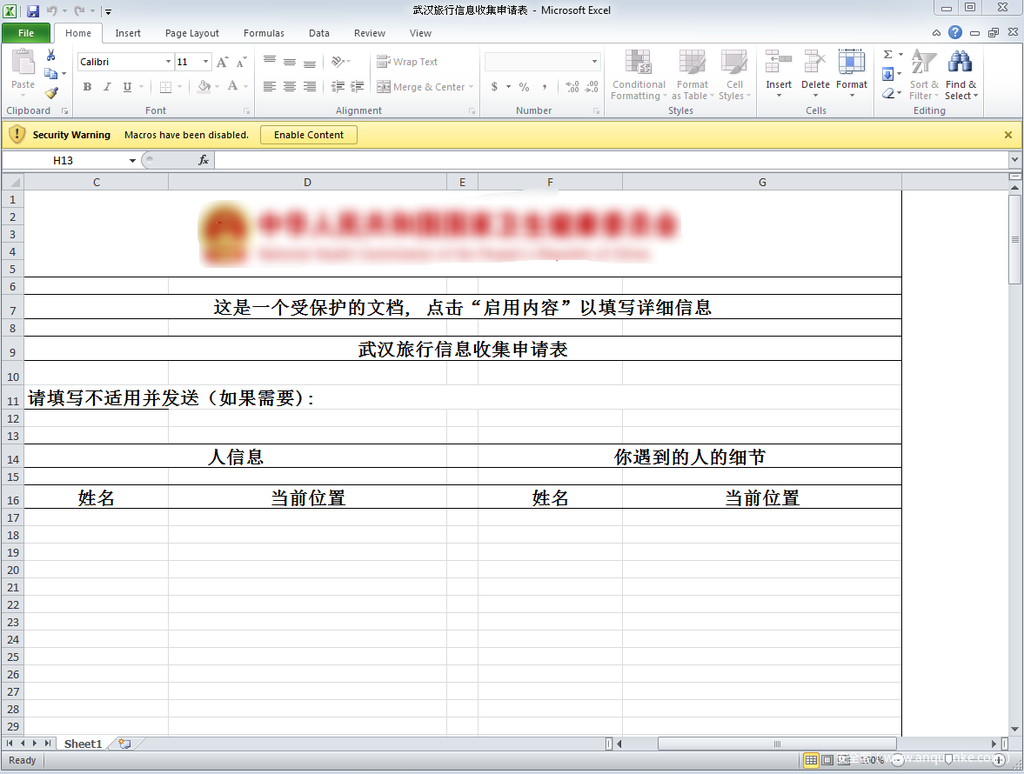The height and width of the screenshot is (774, 1024).
Task: Click the Format as Table icon
Action: [692, 74]
